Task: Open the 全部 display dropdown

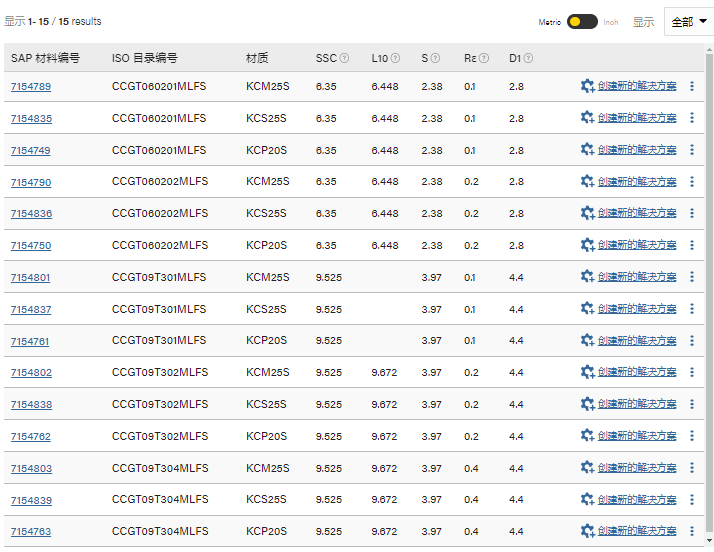Action: point(688,22)
